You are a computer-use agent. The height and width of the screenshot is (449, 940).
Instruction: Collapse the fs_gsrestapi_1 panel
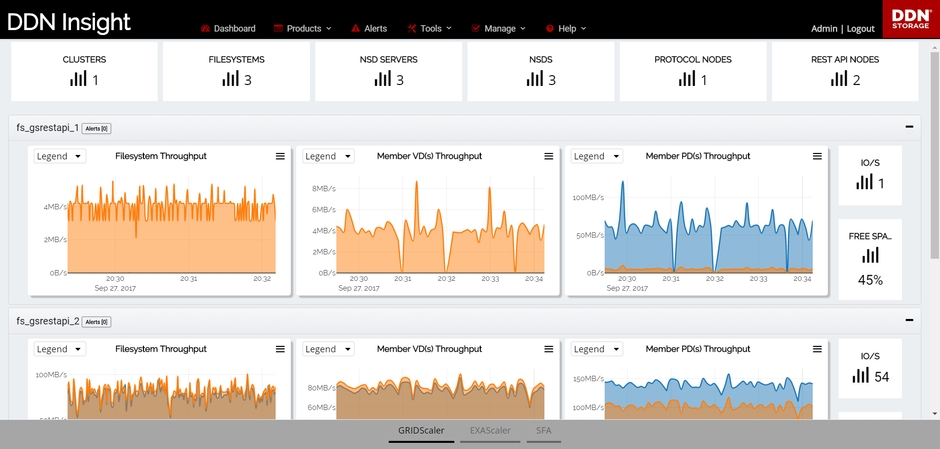909,127
